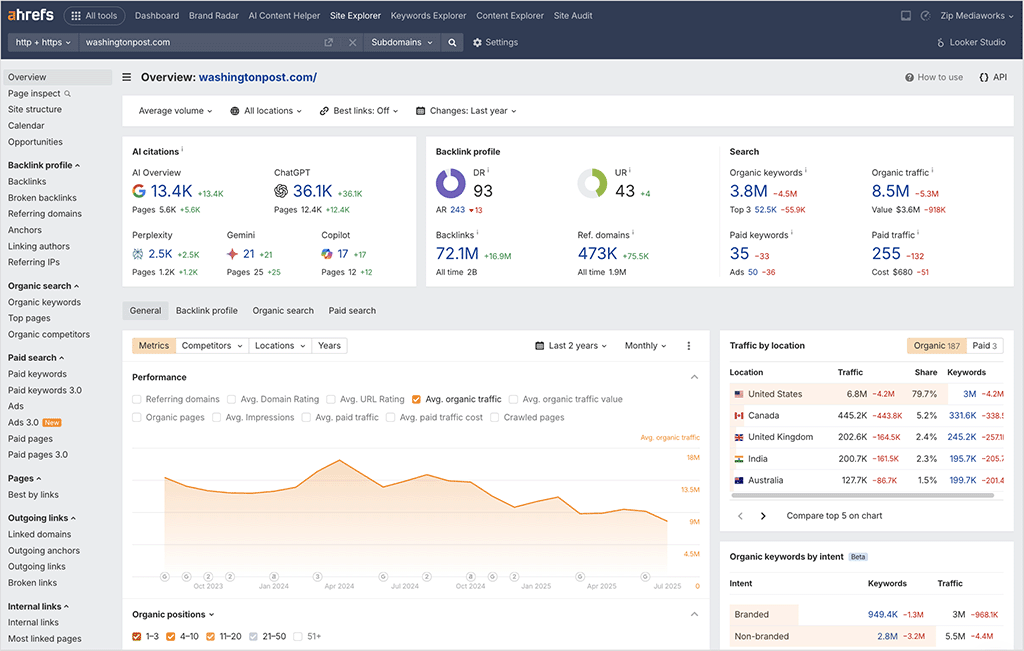This screenshot has height=651, width=1024.
Task: Toggle sidebar with hamburger icon
Action: (127, 77)
